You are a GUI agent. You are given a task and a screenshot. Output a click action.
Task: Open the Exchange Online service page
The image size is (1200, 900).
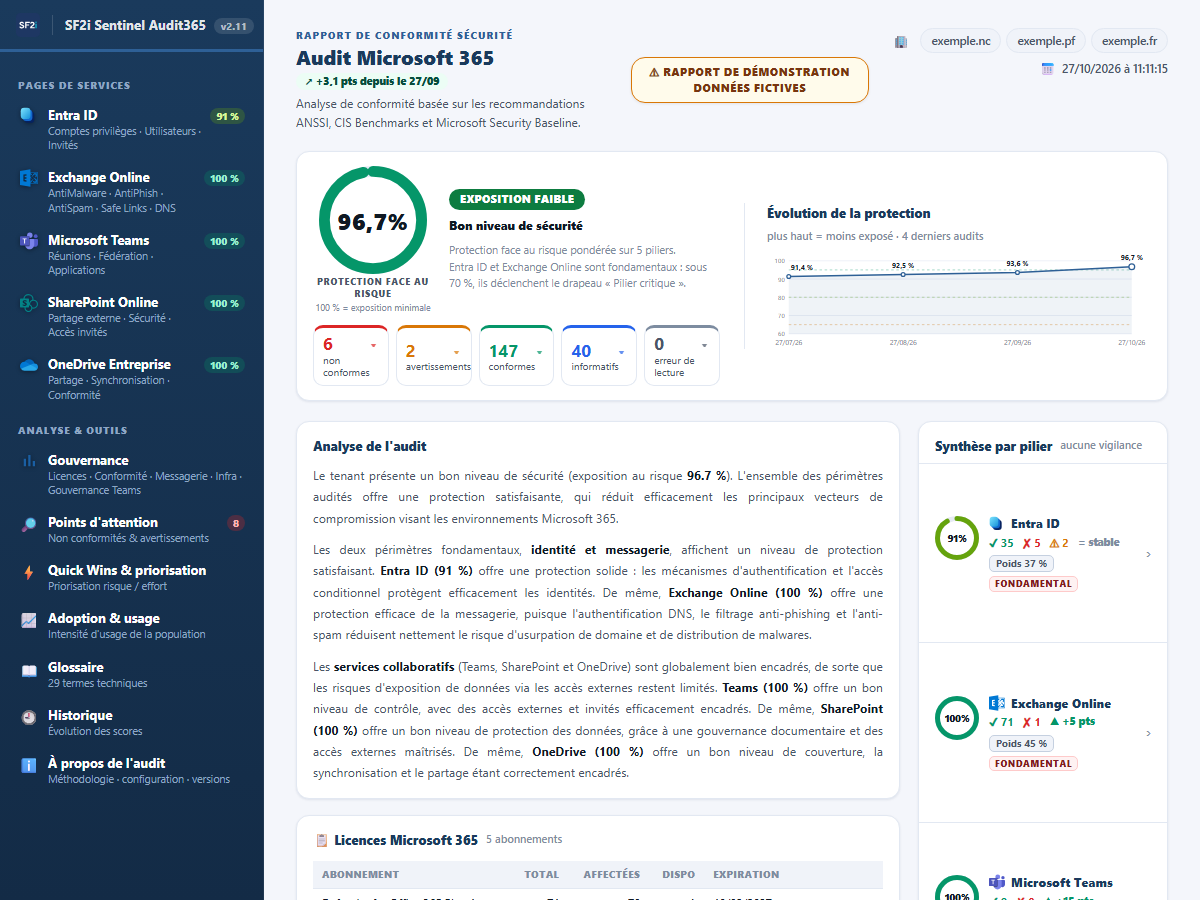131,191
